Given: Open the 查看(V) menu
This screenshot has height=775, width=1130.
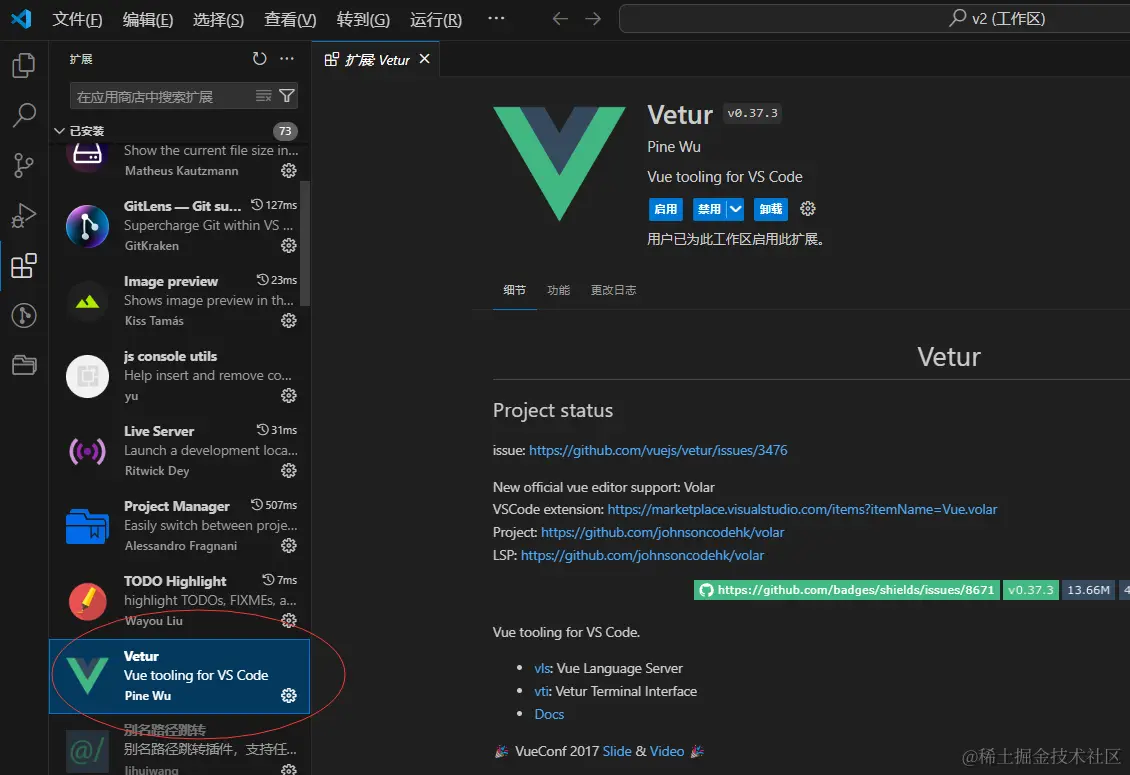Looking at the screenshot, I should [290, 19].
